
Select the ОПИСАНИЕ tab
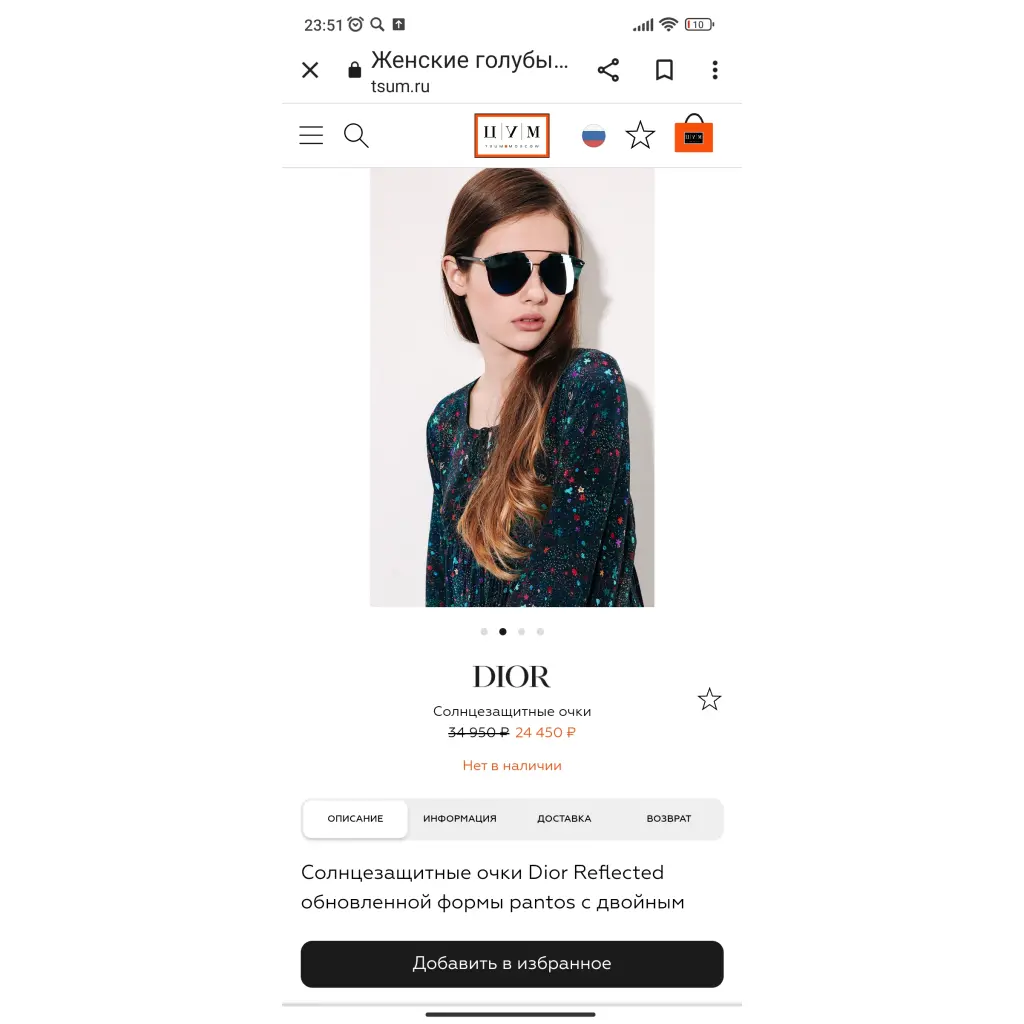[355, 818]
